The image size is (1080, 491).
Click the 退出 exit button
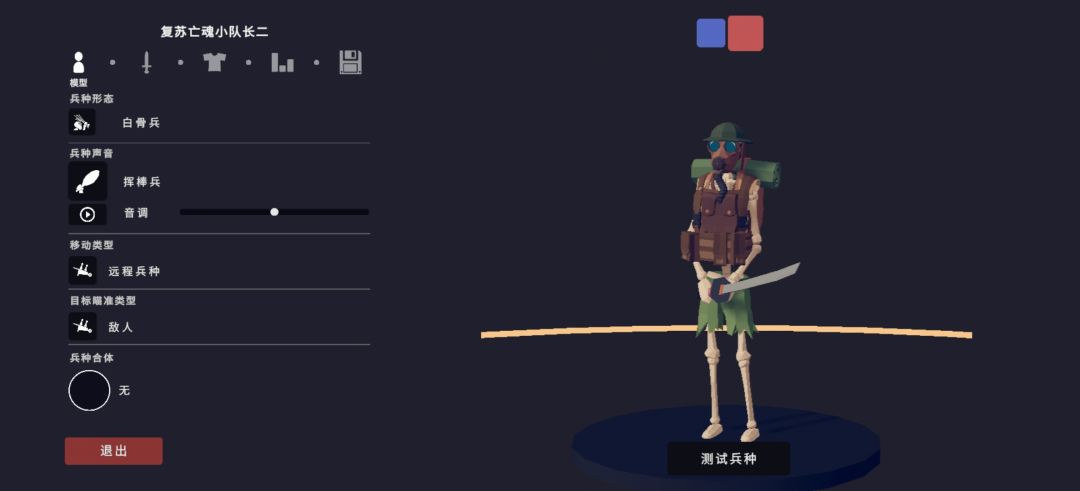click(x=114, y=451)
